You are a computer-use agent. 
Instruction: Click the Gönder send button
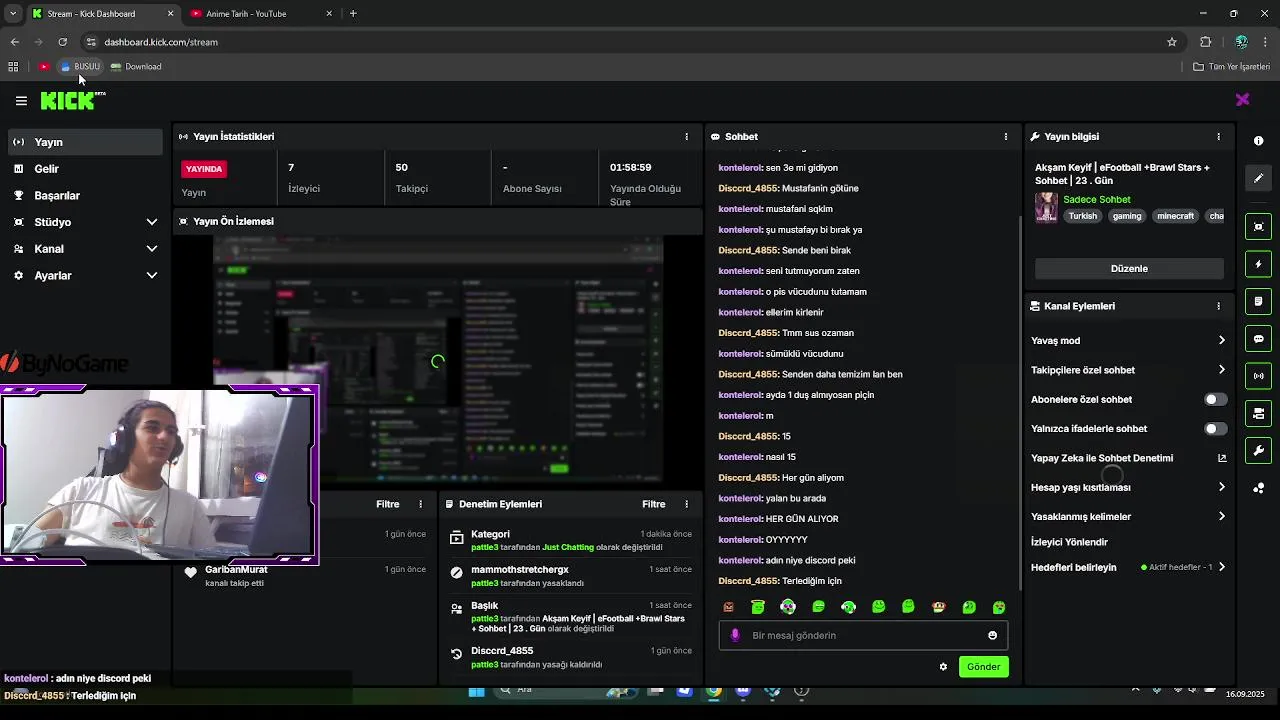point(983,667)
